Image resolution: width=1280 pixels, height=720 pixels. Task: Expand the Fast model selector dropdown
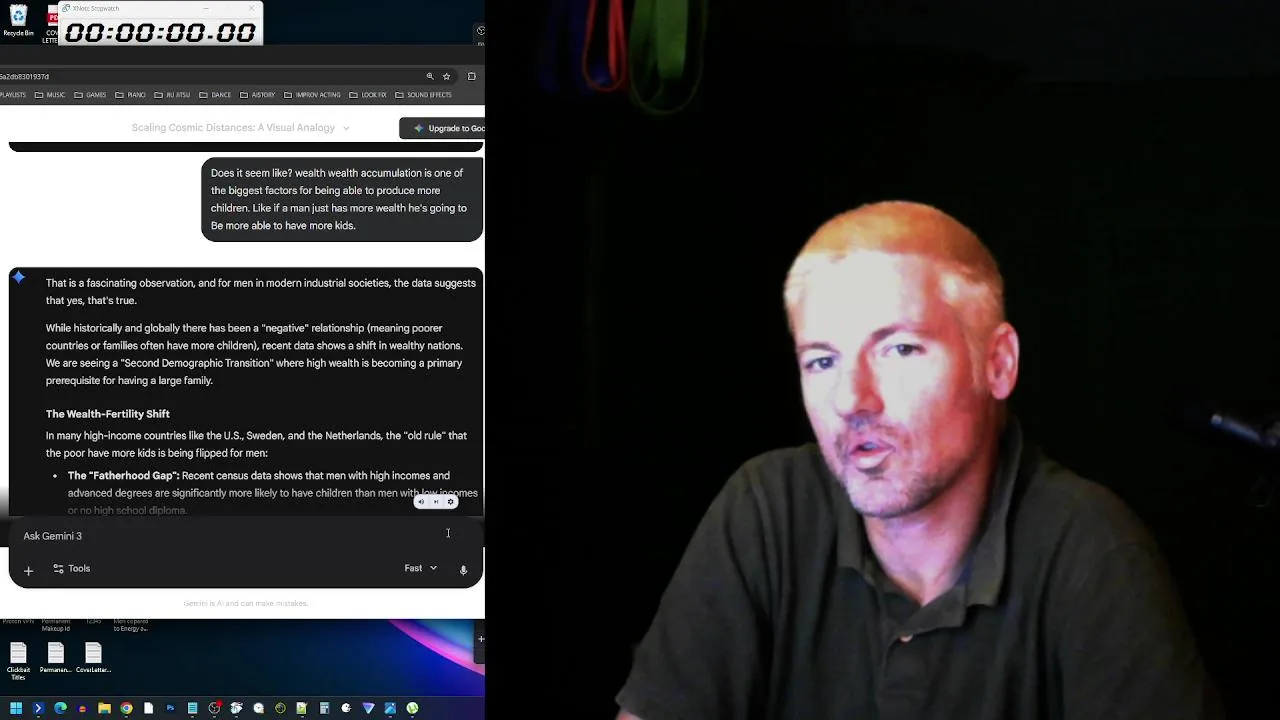[421, 568]
